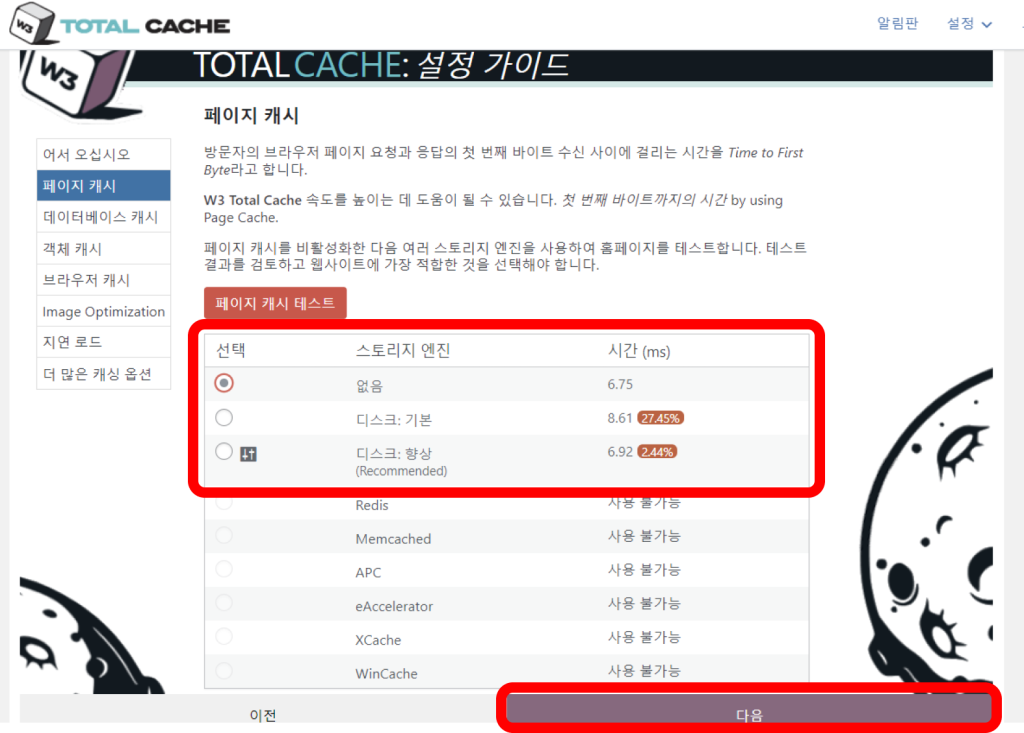Click the 2.44% badge
Screen dimensions: 1024x733
(657, 451)
